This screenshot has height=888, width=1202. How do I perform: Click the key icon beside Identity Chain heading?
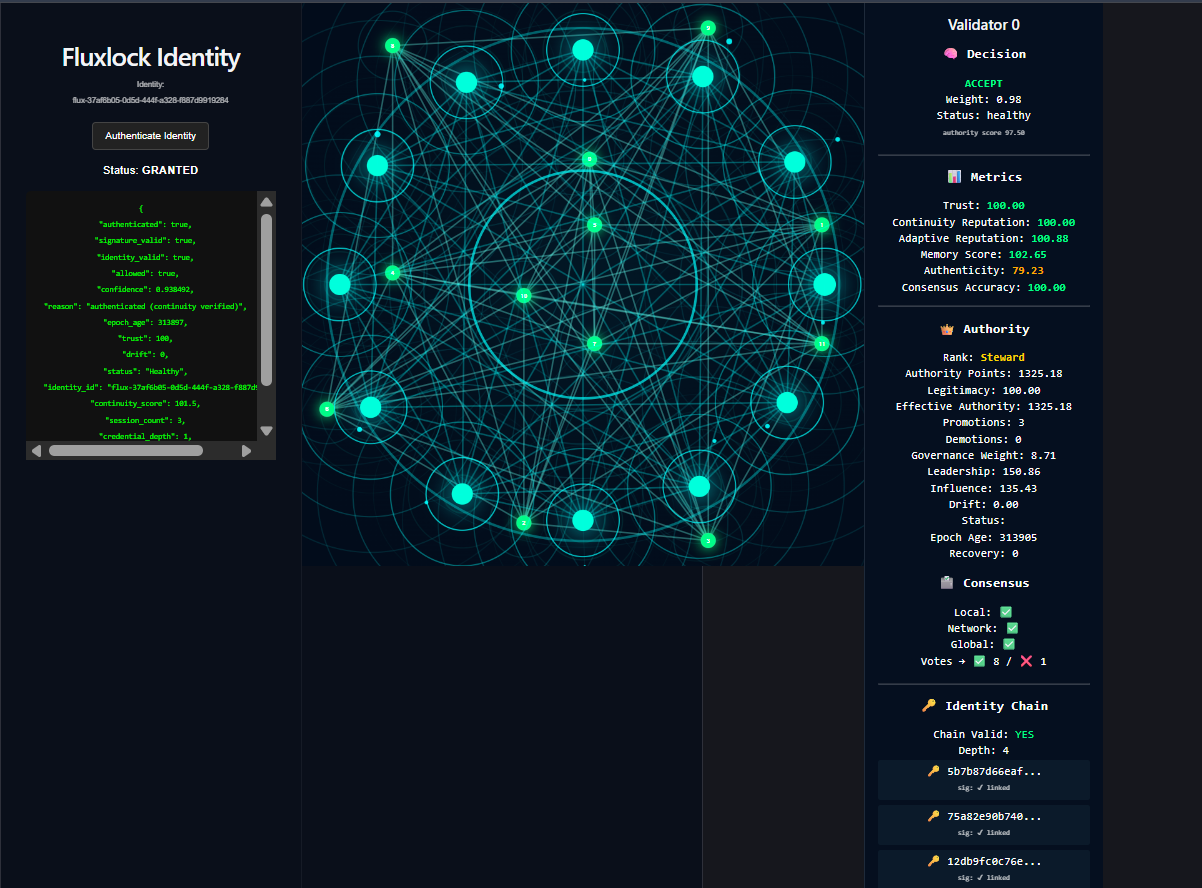pyautogui.click(x=929, y=706)
